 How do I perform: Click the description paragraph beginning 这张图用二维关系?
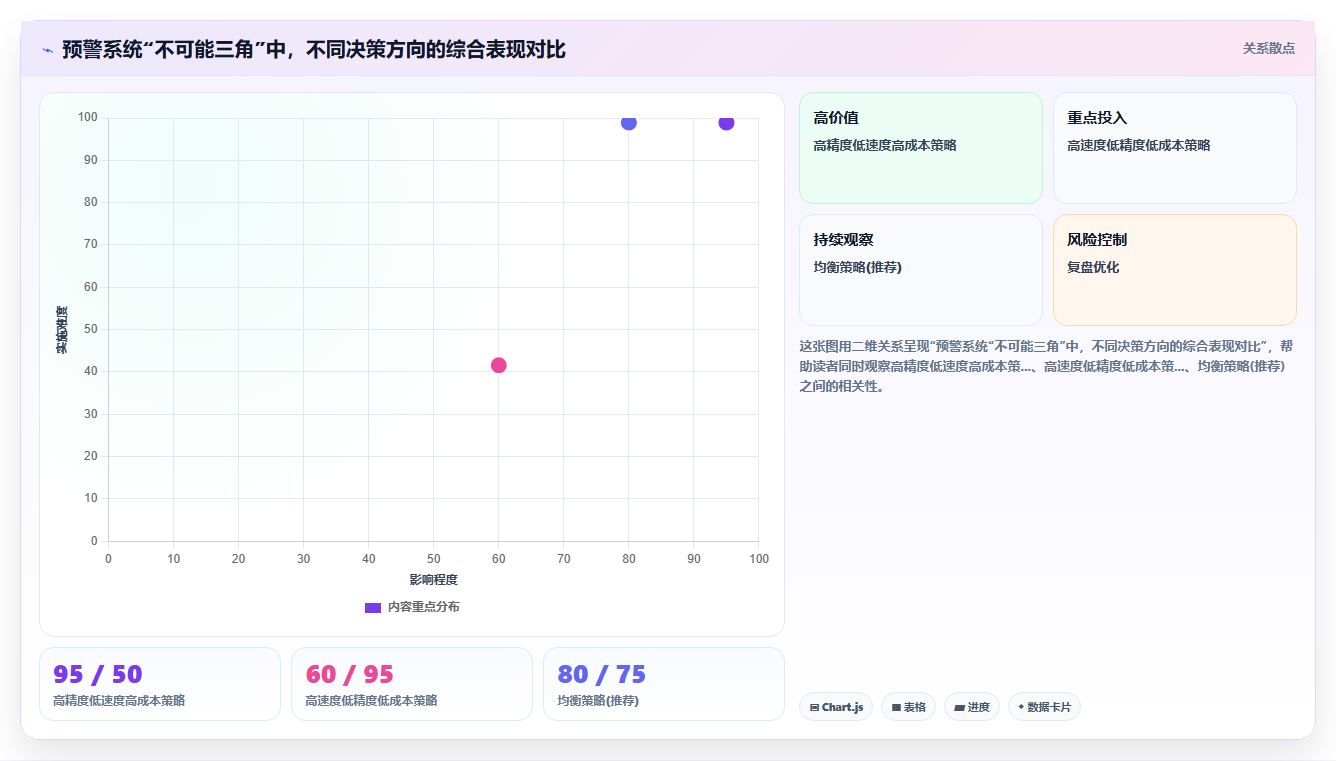(1047, 366)
